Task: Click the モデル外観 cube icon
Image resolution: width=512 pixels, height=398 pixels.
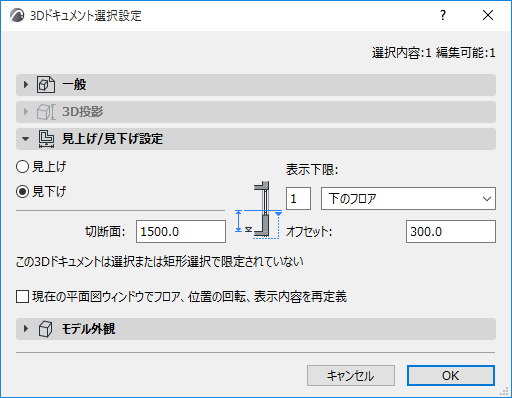Action: click(x=45, y=329)
